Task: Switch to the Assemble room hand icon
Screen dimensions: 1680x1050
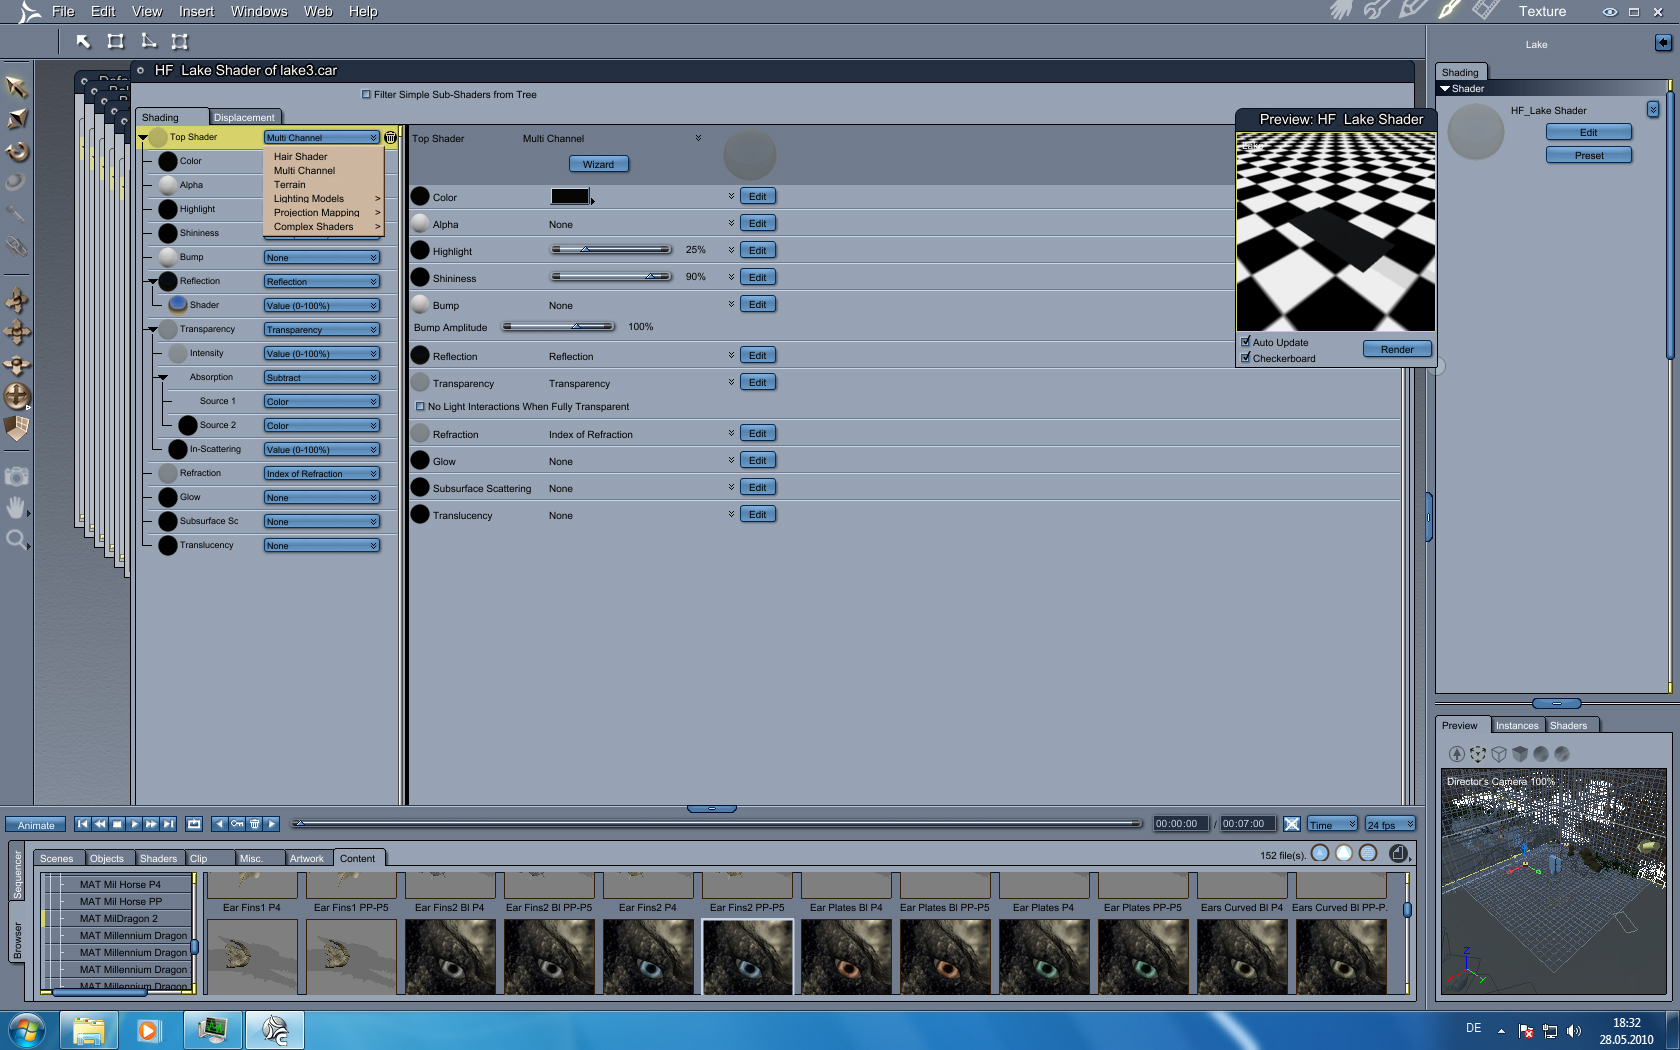Action: pyautogui.click(x=1341, y=11)
